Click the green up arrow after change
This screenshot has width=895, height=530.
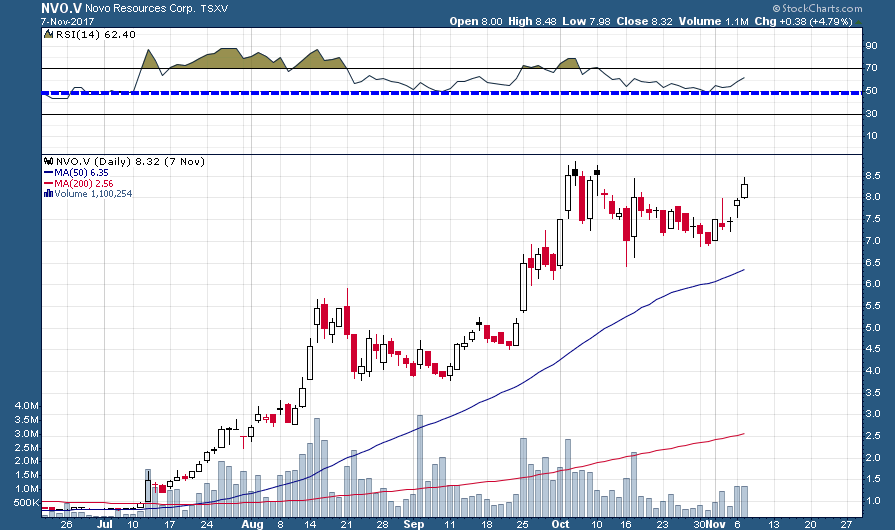(858, 22)
